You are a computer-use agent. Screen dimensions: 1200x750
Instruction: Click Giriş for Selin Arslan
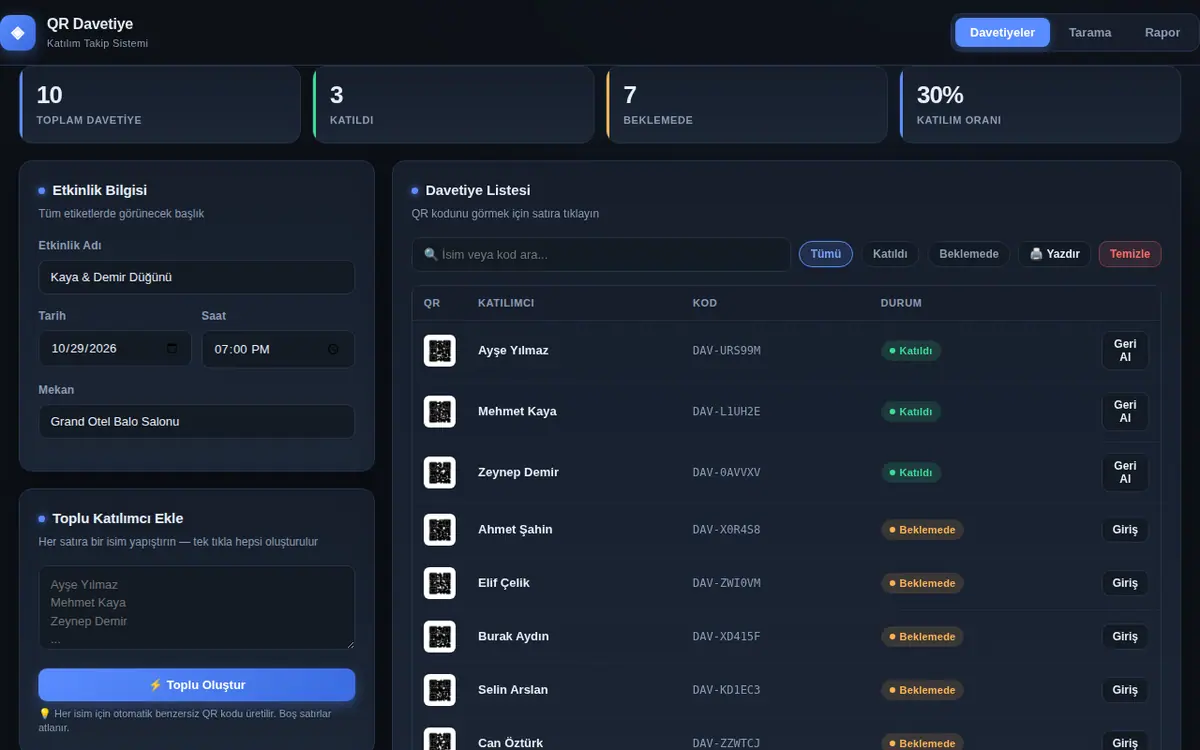tap(1125, 690)
